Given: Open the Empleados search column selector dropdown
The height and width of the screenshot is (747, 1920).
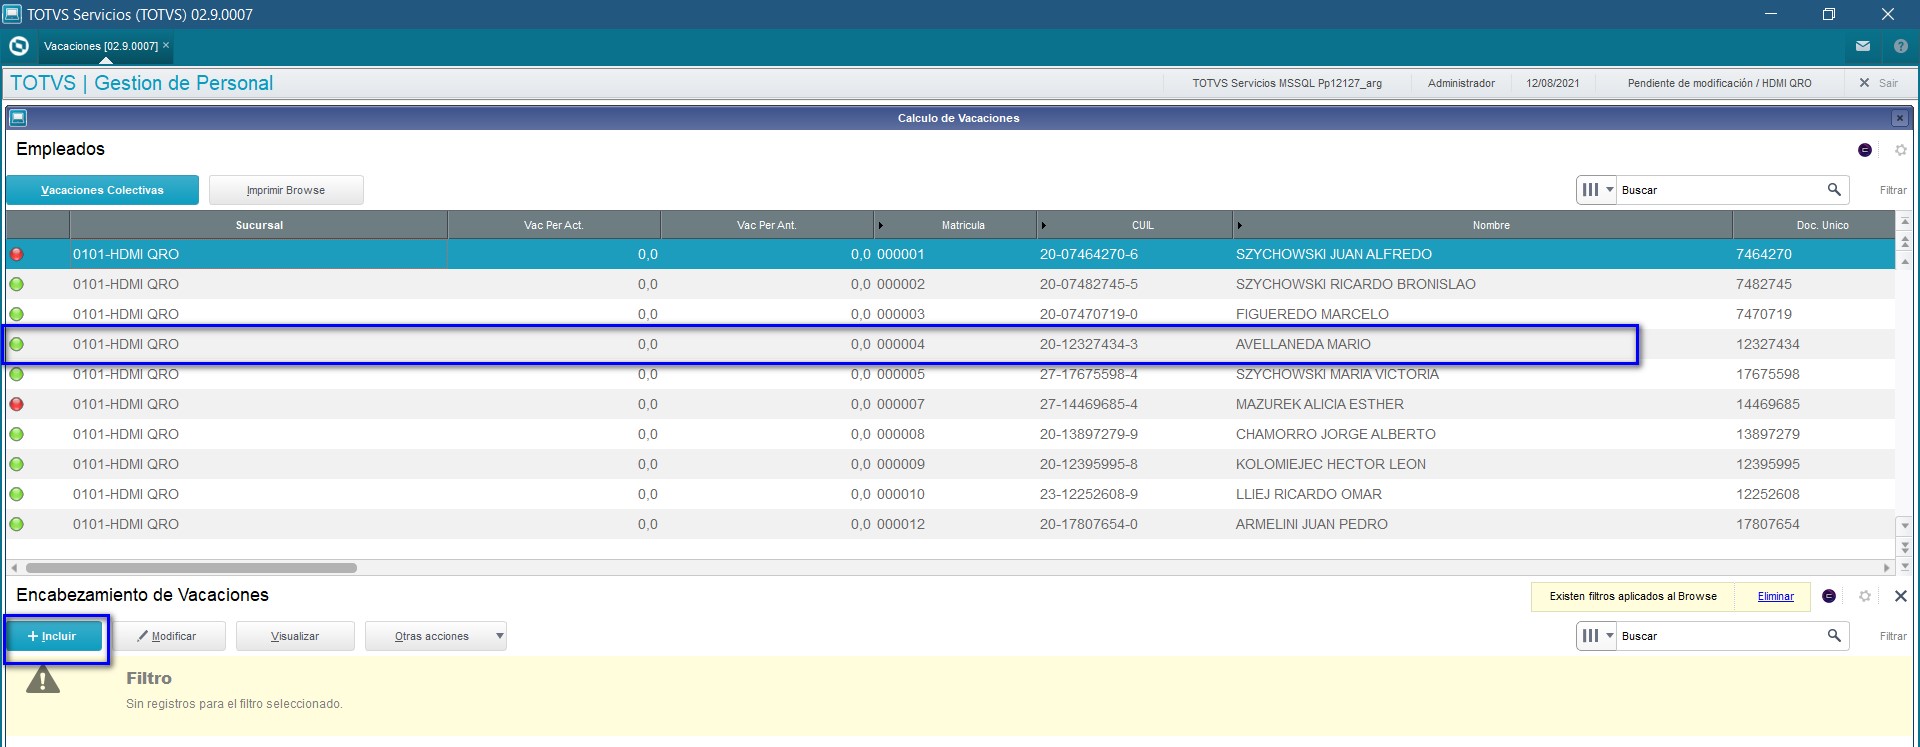Looking at the screenshot, I should pos(1597,190).
